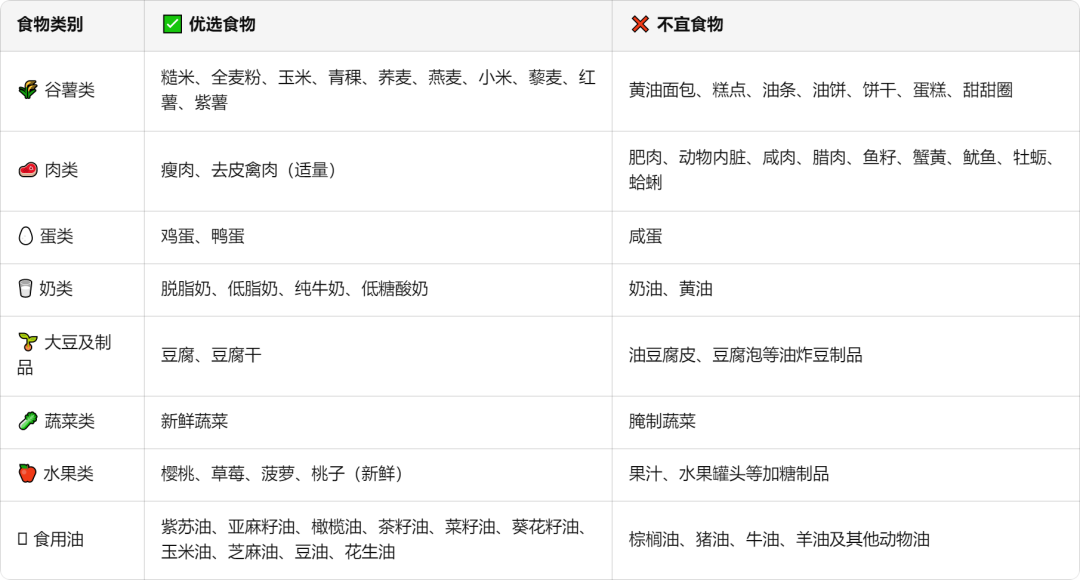Screen dimensions: 1080x580
Task: Click the milk glass icon next to 奶类
Action: coord(25,289)
